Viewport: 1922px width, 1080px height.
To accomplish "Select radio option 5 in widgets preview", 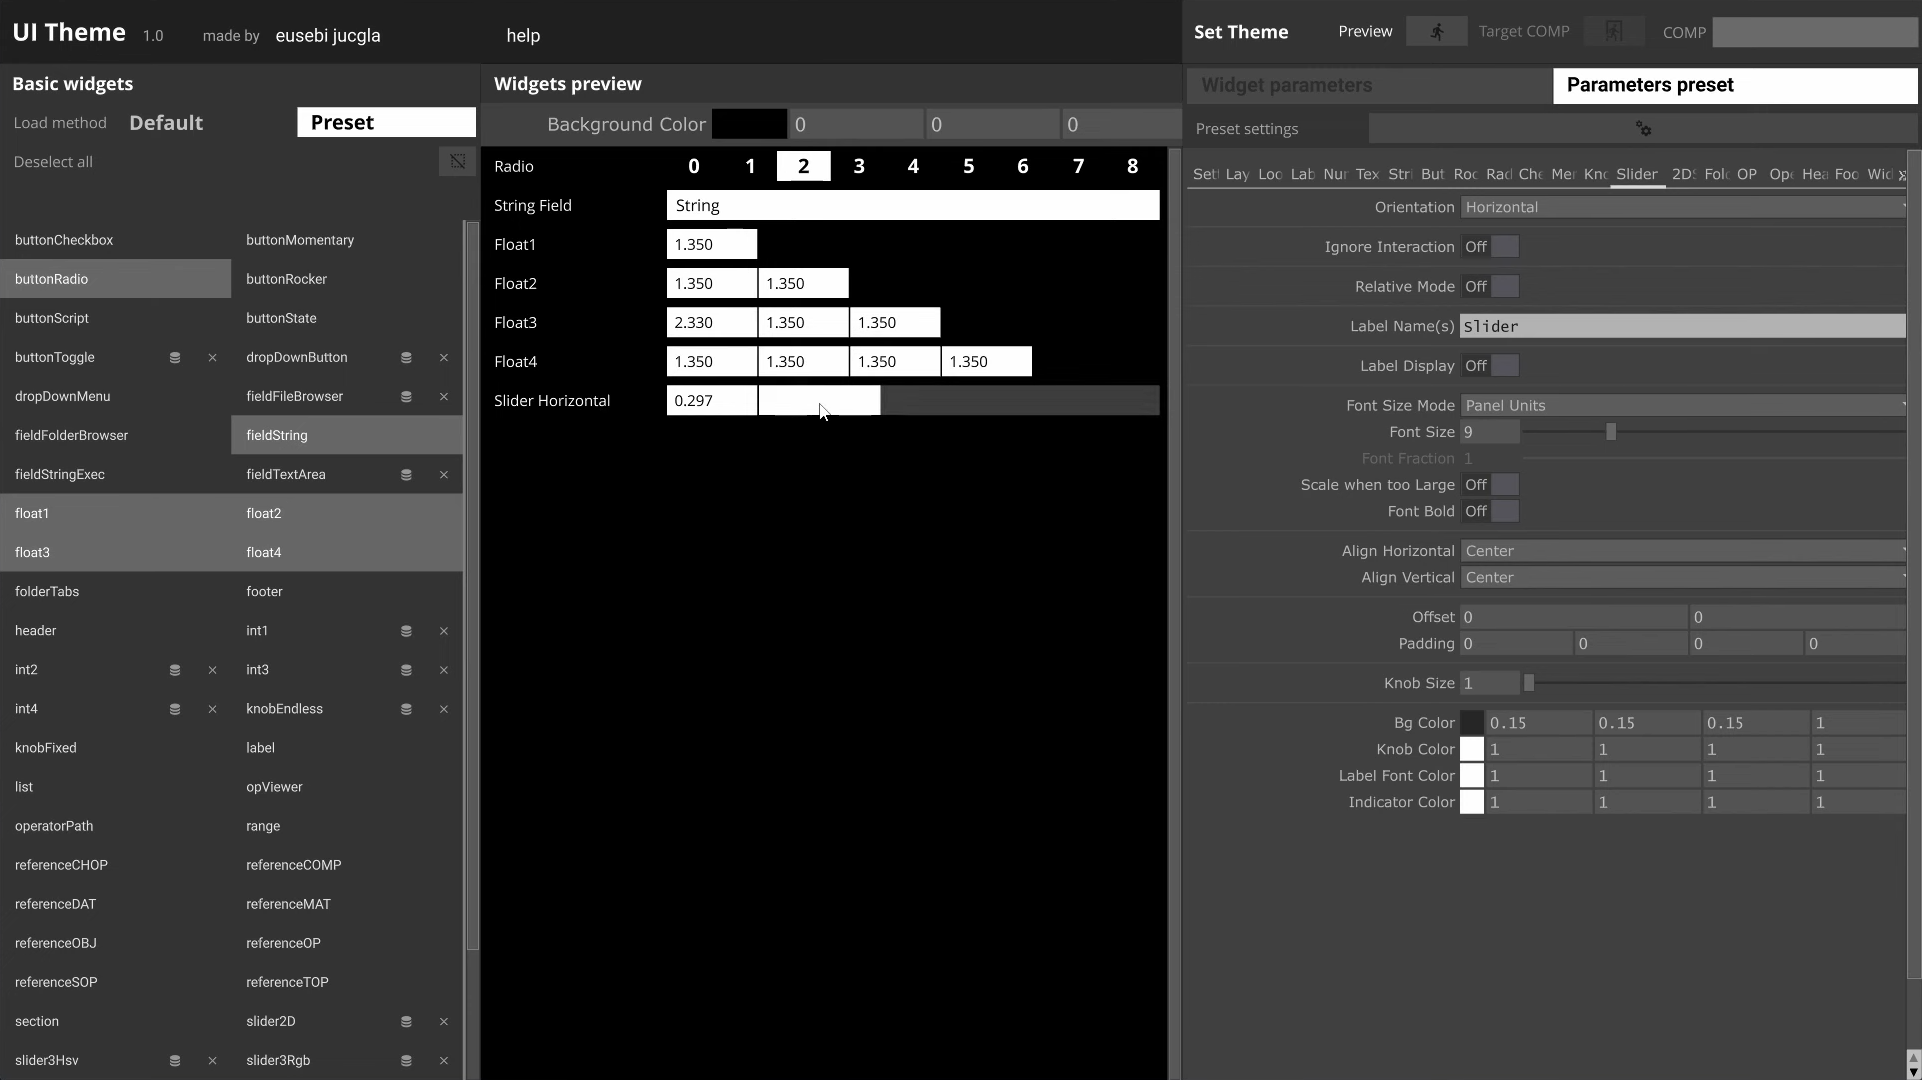I will 968,165.
